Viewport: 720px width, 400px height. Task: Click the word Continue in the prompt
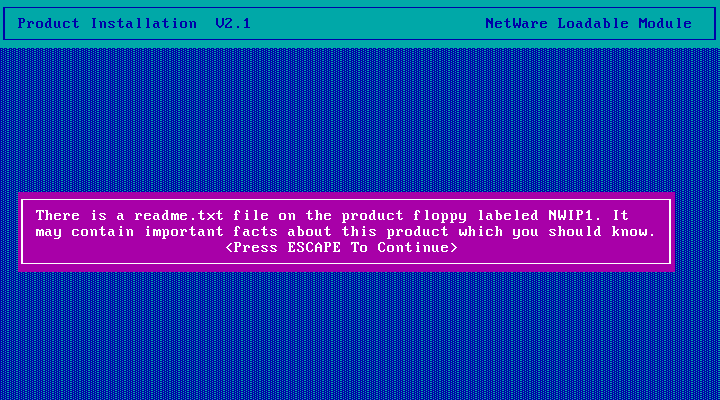point(413,248)
